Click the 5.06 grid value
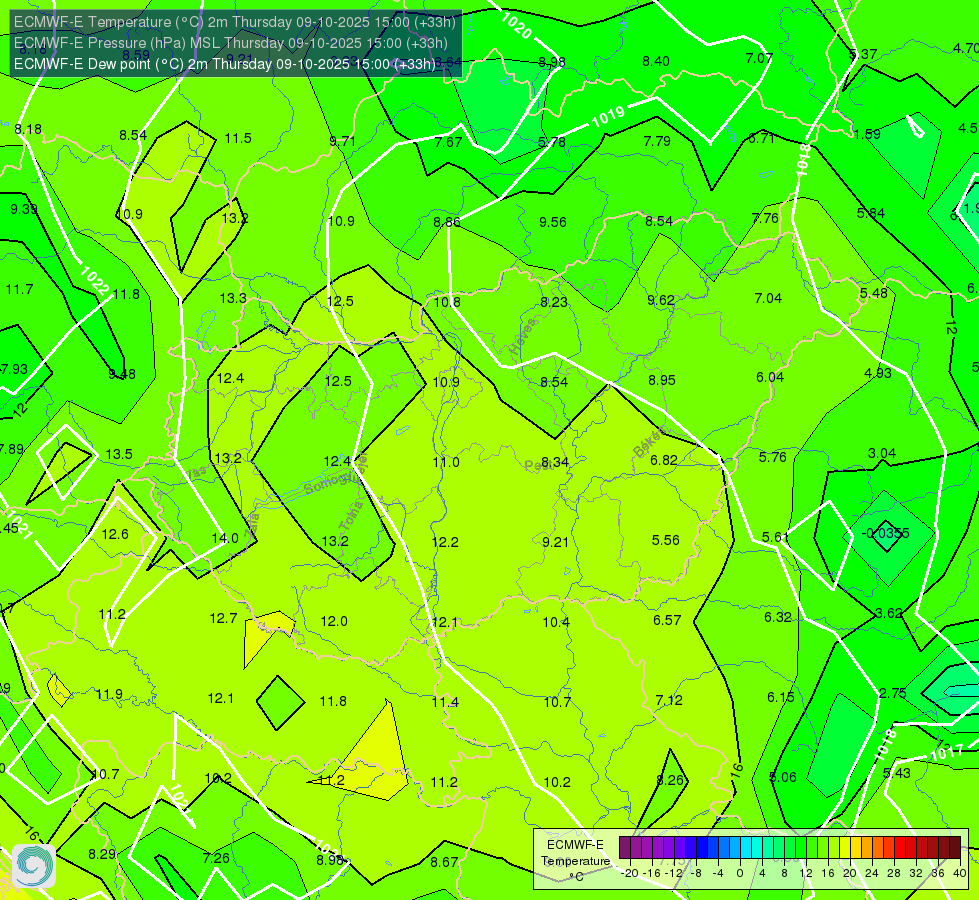This screenshot has width=979, height=900. point(782,778)
